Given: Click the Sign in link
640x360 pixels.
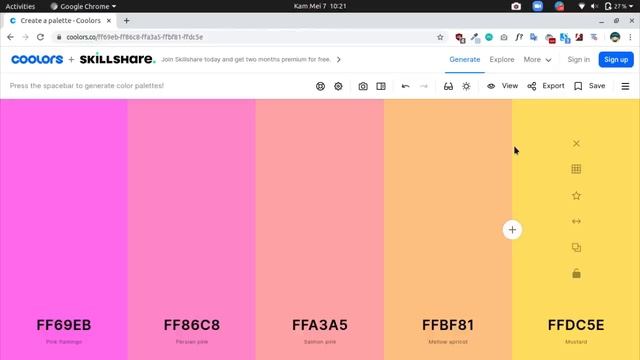Looking at the screenshot, I should [x=578, y=60].
